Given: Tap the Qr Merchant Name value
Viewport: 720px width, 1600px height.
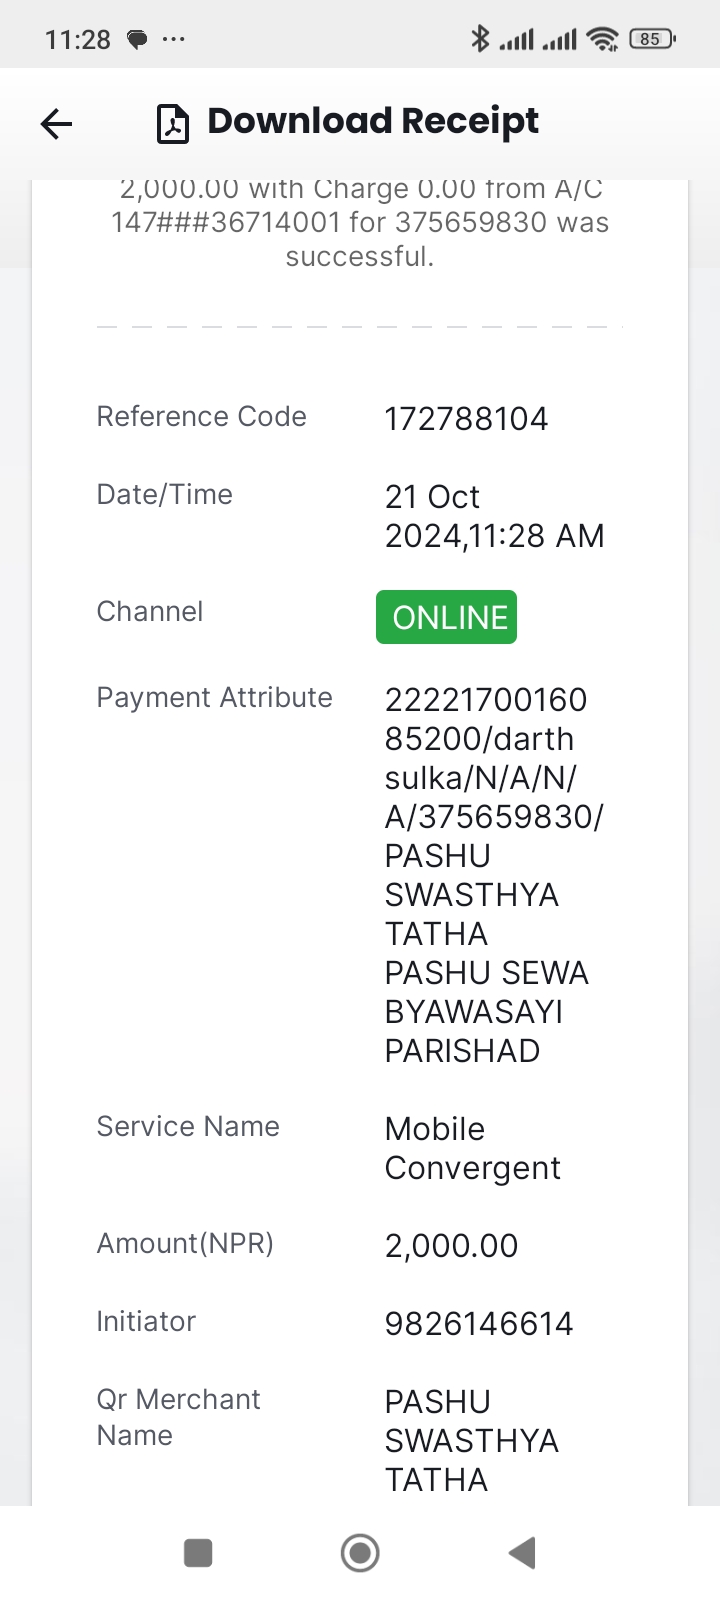Looking at the screenshot, I should click(472, 1440).
